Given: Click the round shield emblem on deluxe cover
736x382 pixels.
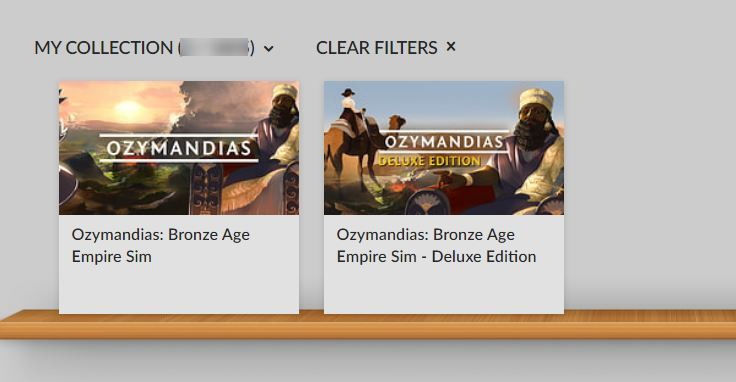Looking at the screenshot, I should point(427,204).
